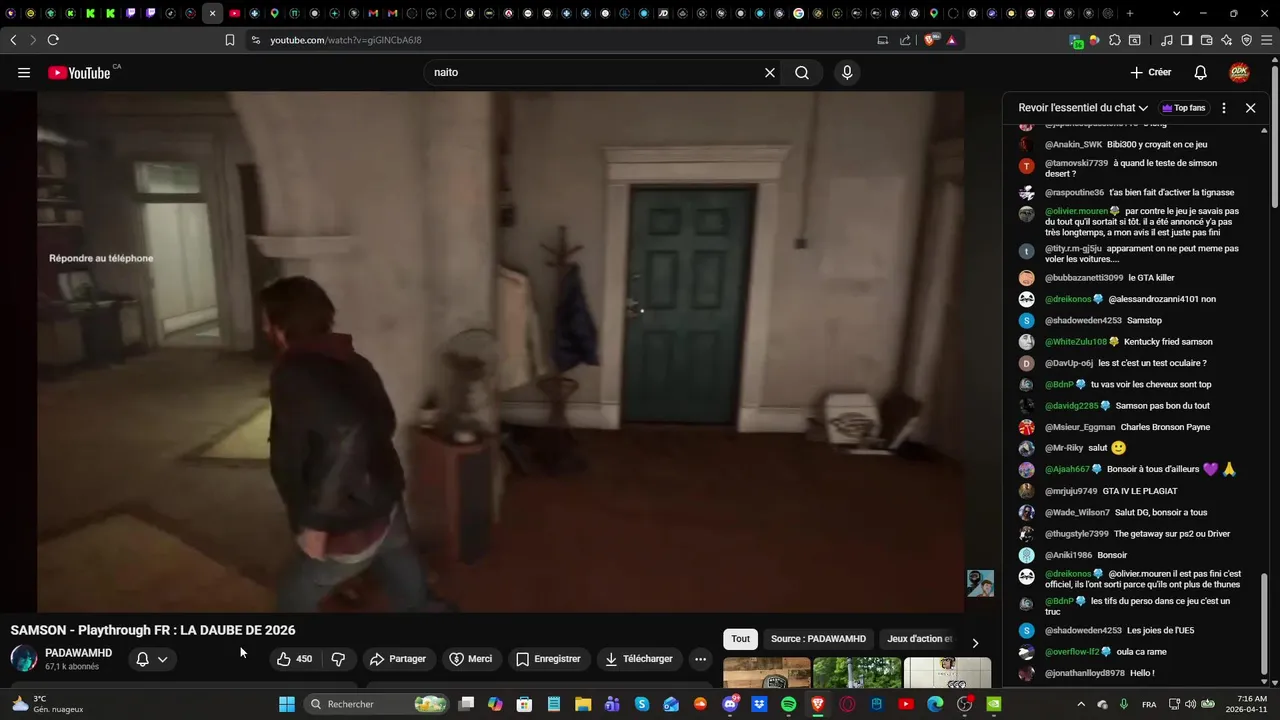Viewport: 1280px width, 720px height.
Task: Click the taskbar Rechercher search box
Action: (x=377, y=704)
